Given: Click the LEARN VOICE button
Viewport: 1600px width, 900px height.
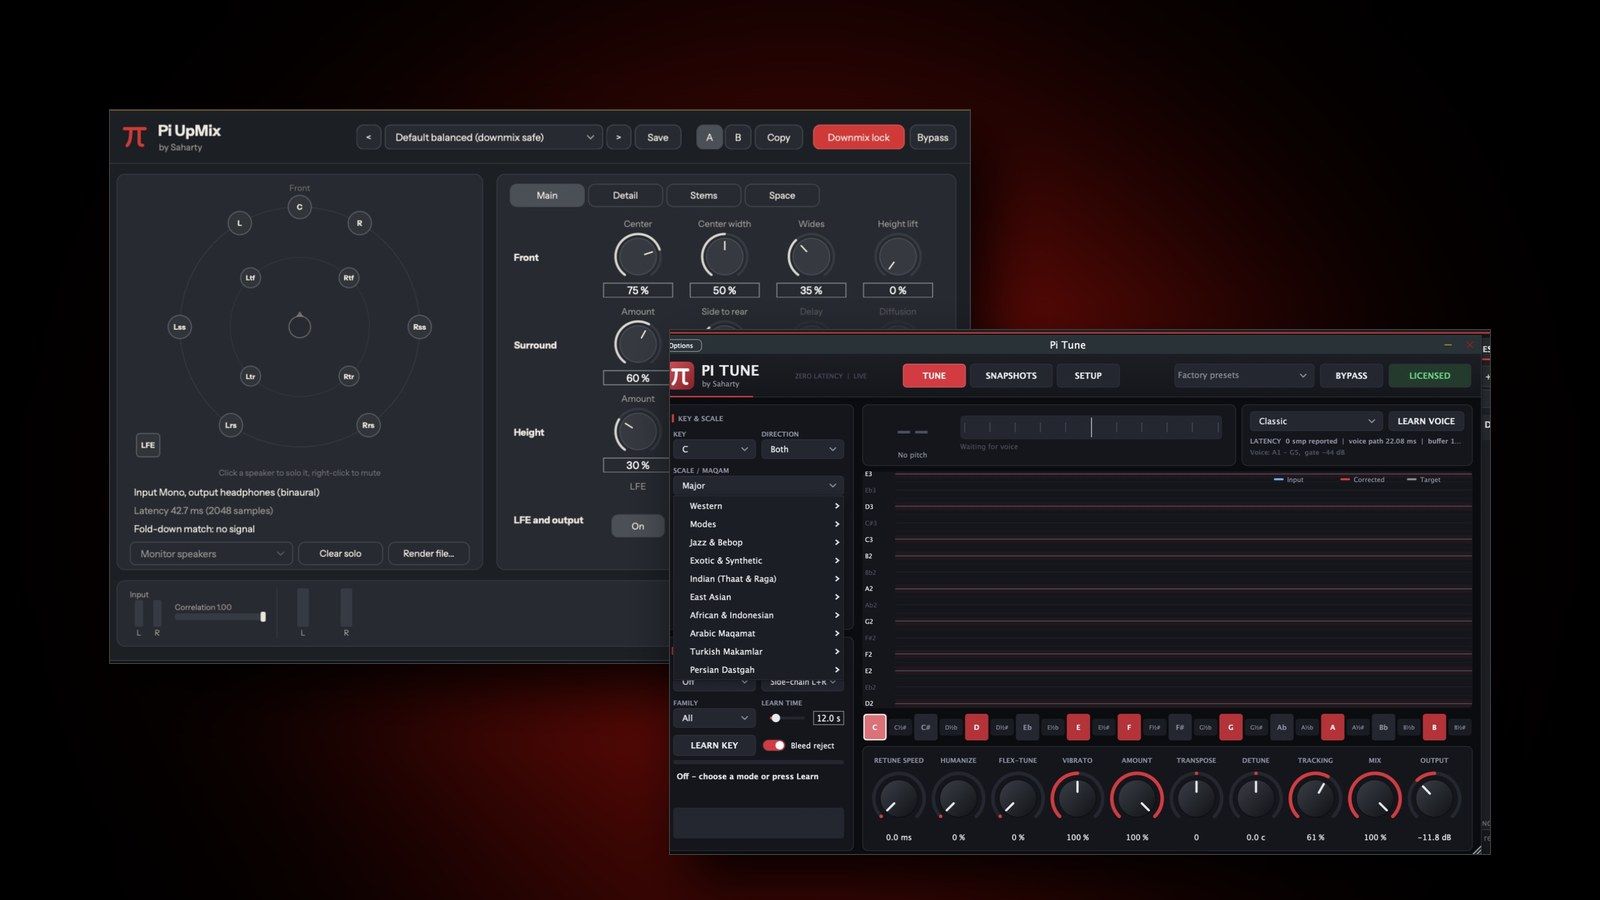Looking at the screenshot, I should pyautogui.click(x=1426, y=421).
